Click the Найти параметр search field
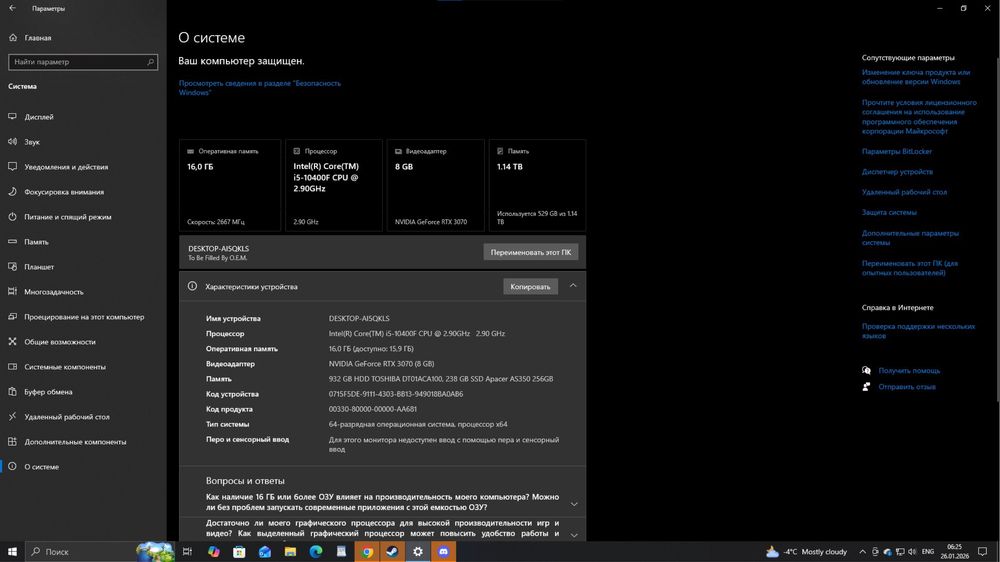1000x562 pixels. (x=83, y=62)
